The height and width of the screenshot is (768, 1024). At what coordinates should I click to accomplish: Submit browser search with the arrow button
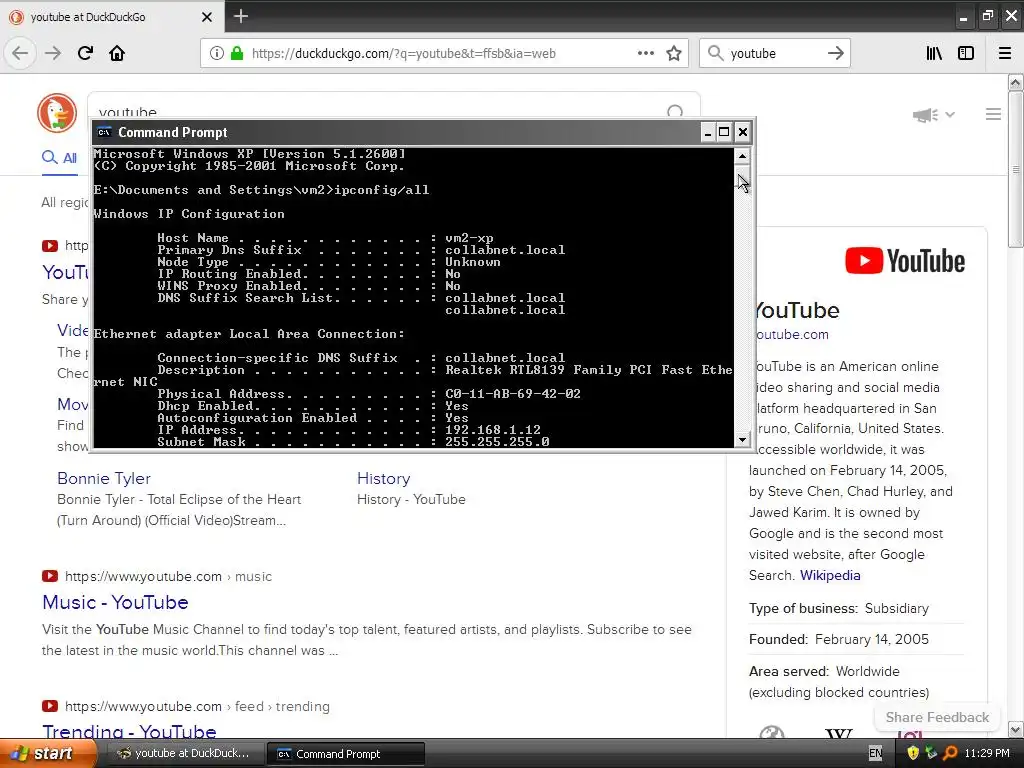pos(835,53)
